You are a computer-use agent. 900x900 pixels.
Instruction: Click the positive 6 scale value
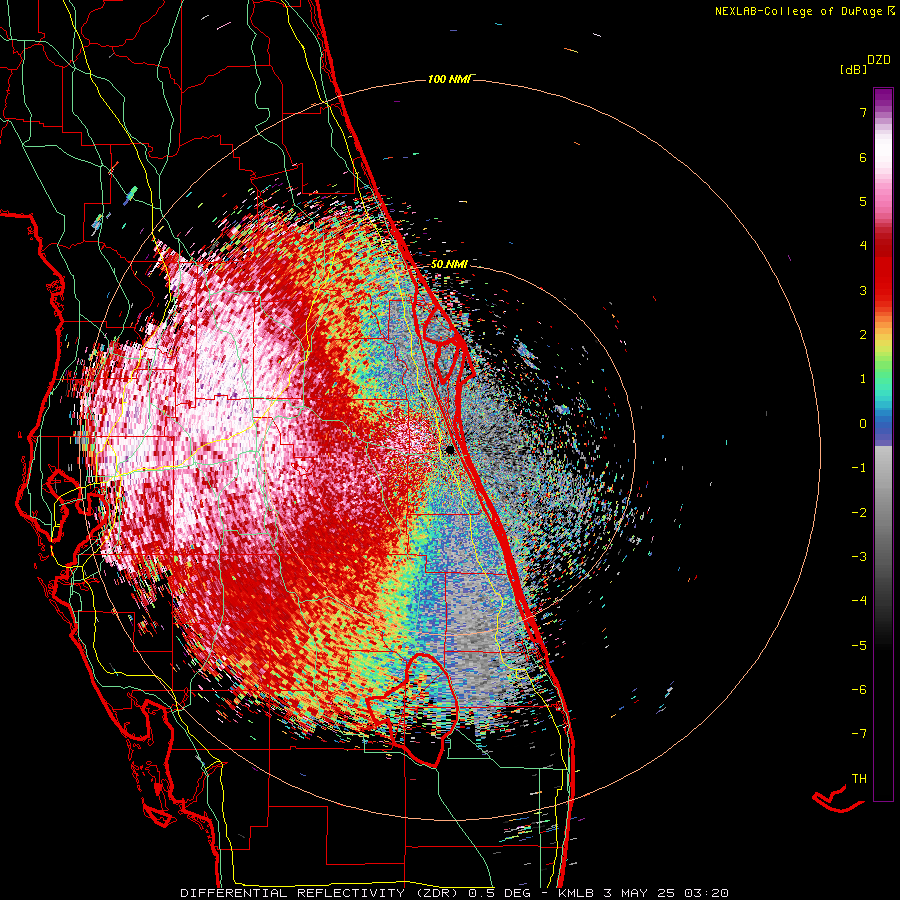863,157
